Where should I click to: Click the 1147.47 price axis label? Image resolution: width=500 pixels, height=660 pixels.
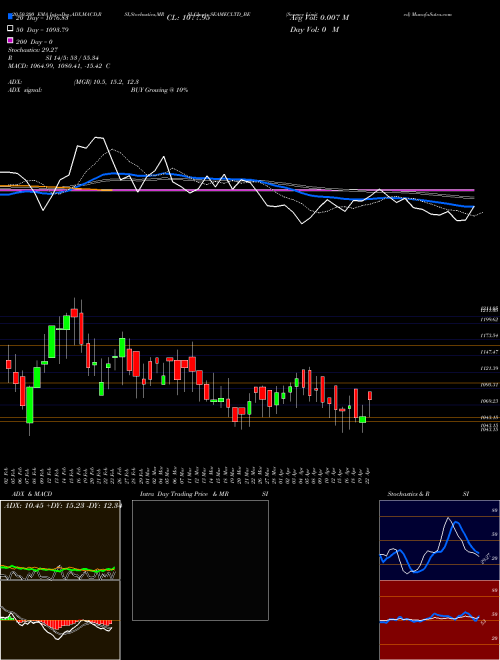coord(489,351)
